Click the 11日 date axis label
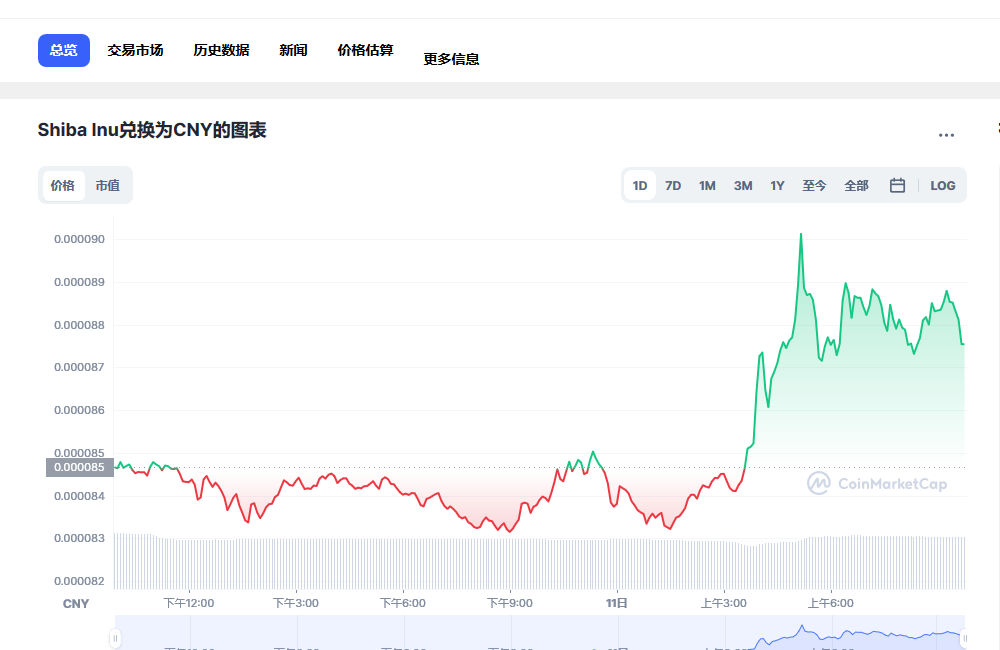This screenshot has height=650, width=1000. [x=617, y=603]
